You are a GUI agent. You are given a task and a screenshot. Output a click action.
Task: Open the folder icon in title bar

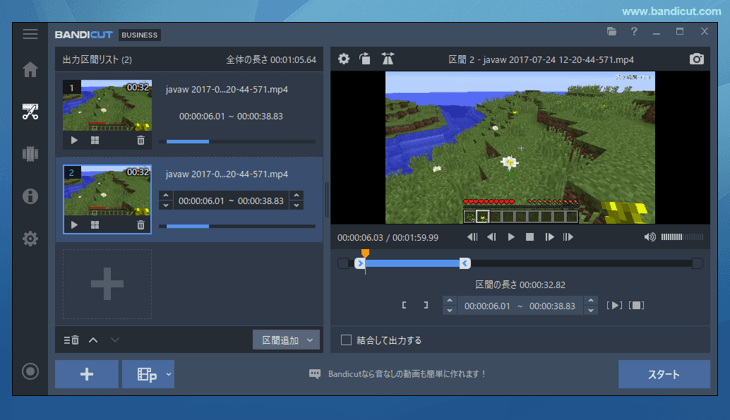(612, 32)
